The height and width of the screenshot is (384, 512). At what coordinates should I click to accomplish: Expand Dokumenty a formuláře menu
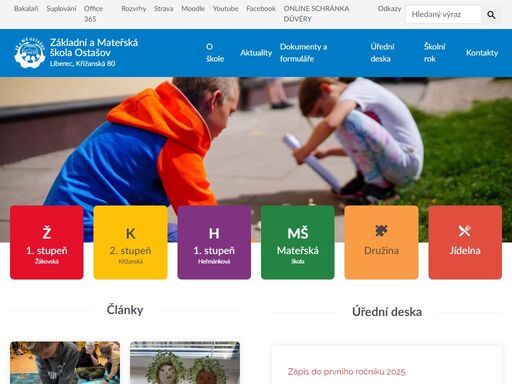click(303, 53)
